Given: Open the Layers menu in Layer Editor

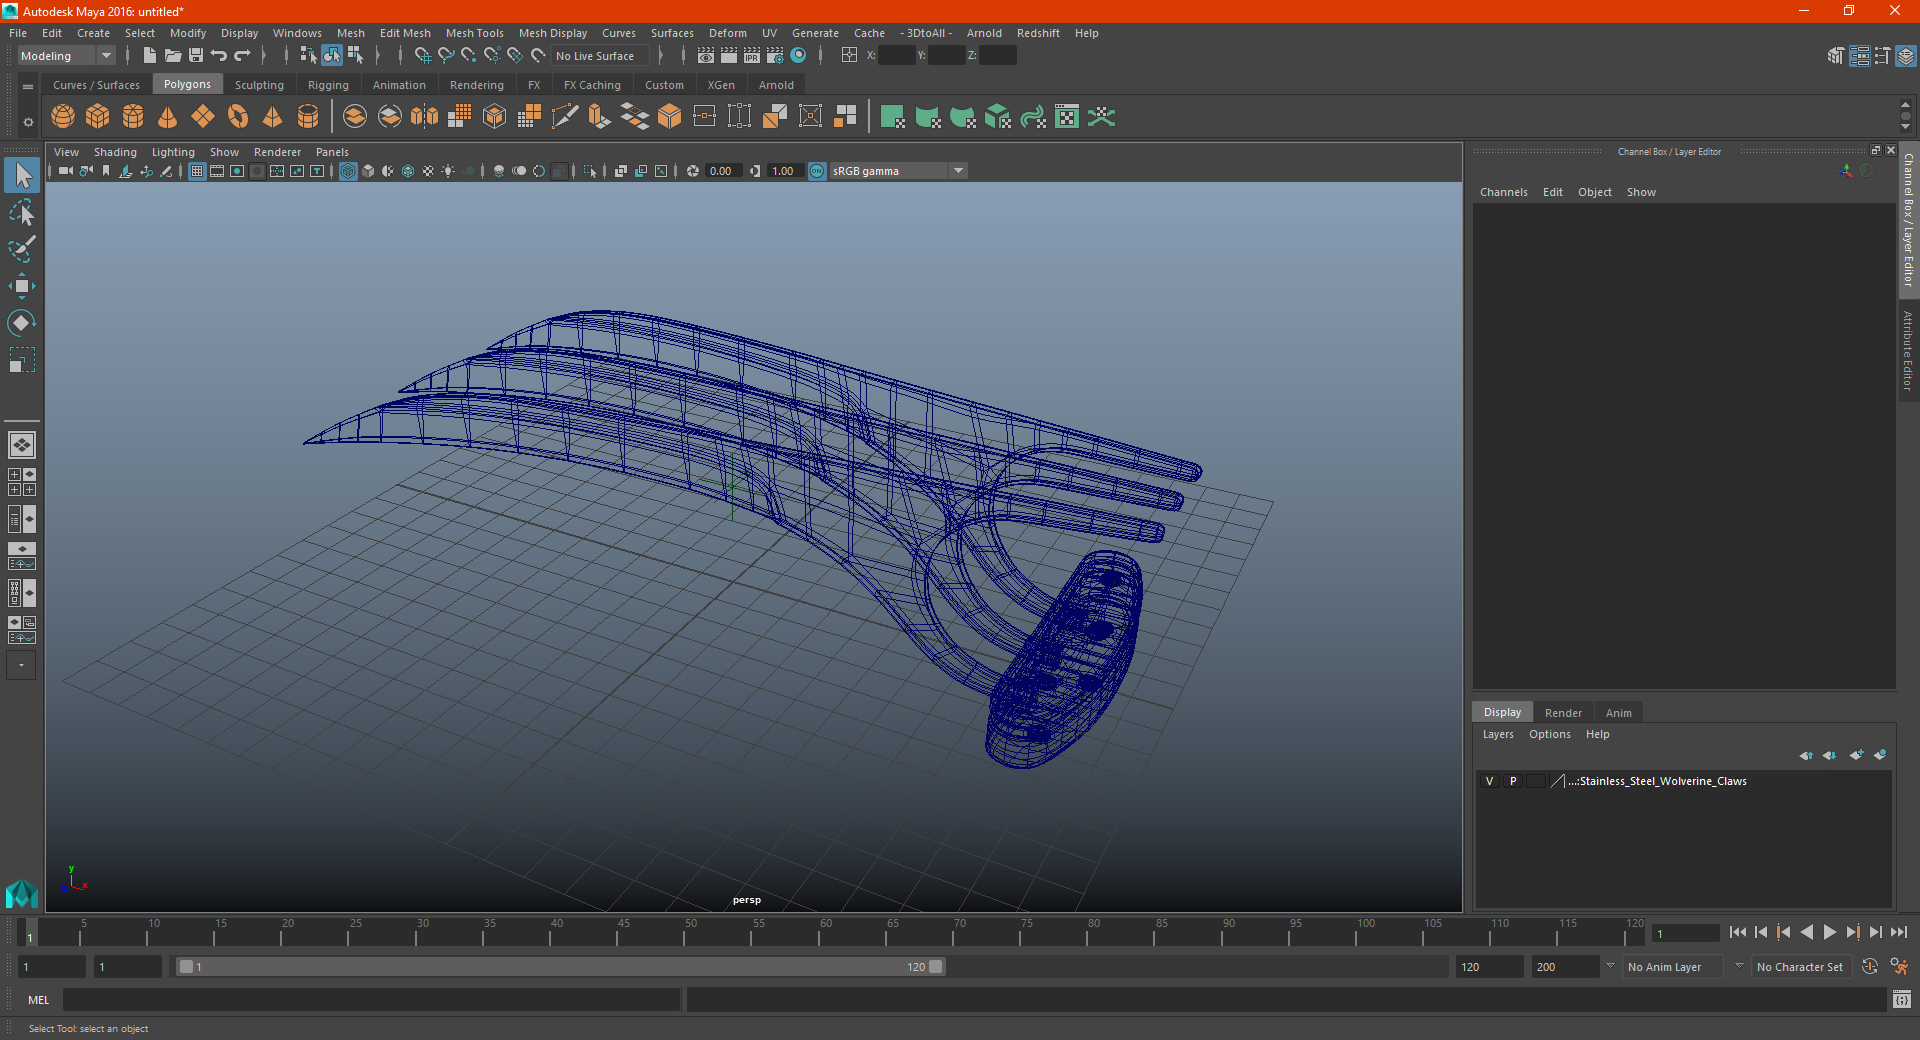Looking at the screenshot, I should pos(1497,734).
